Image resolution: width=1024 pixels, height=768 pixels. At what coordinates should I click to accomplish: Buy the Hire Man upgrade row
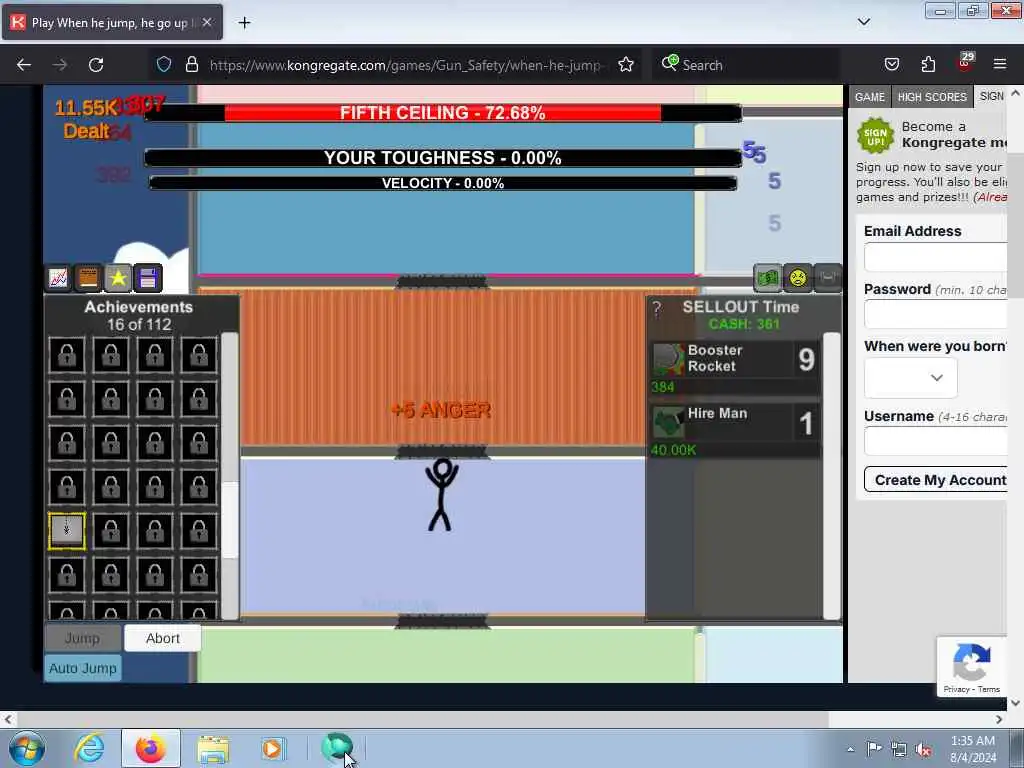coord(735,431)
